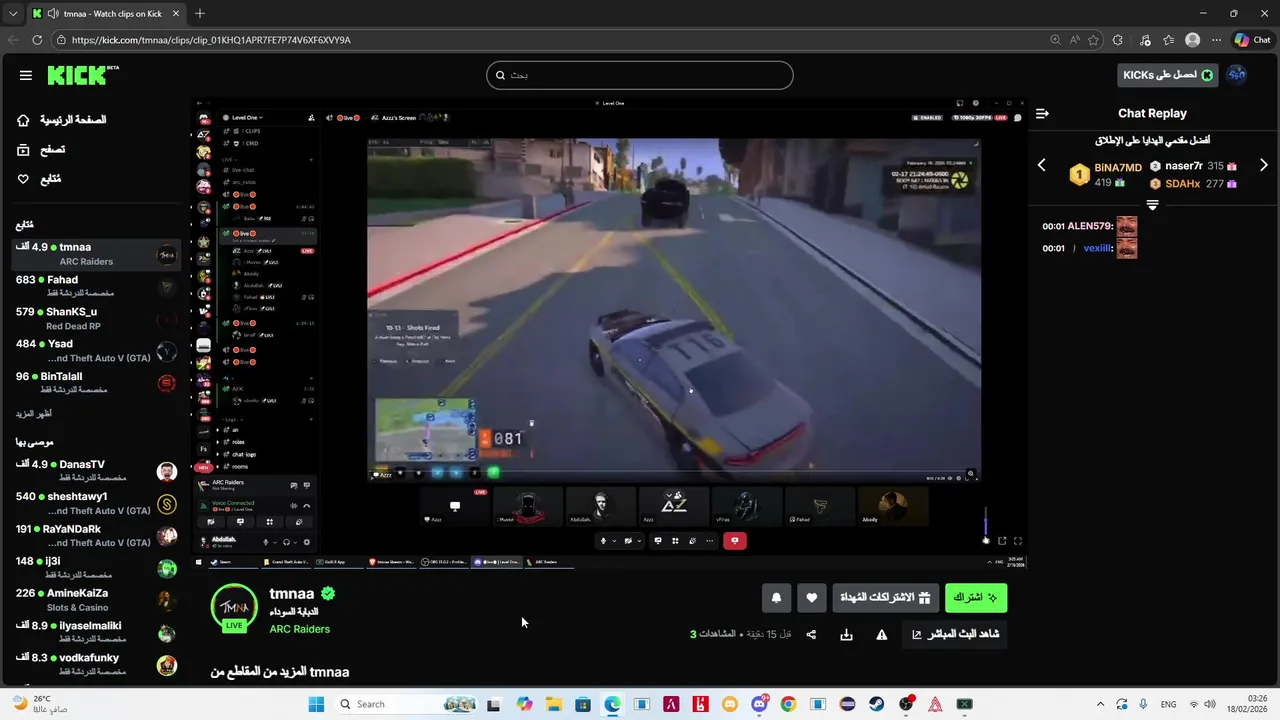Screen dimensions: 1280x720
Task: Click the الاشتراكات المُهداة gift subs button
Action: pyautogui.click(x=886, y=598)
